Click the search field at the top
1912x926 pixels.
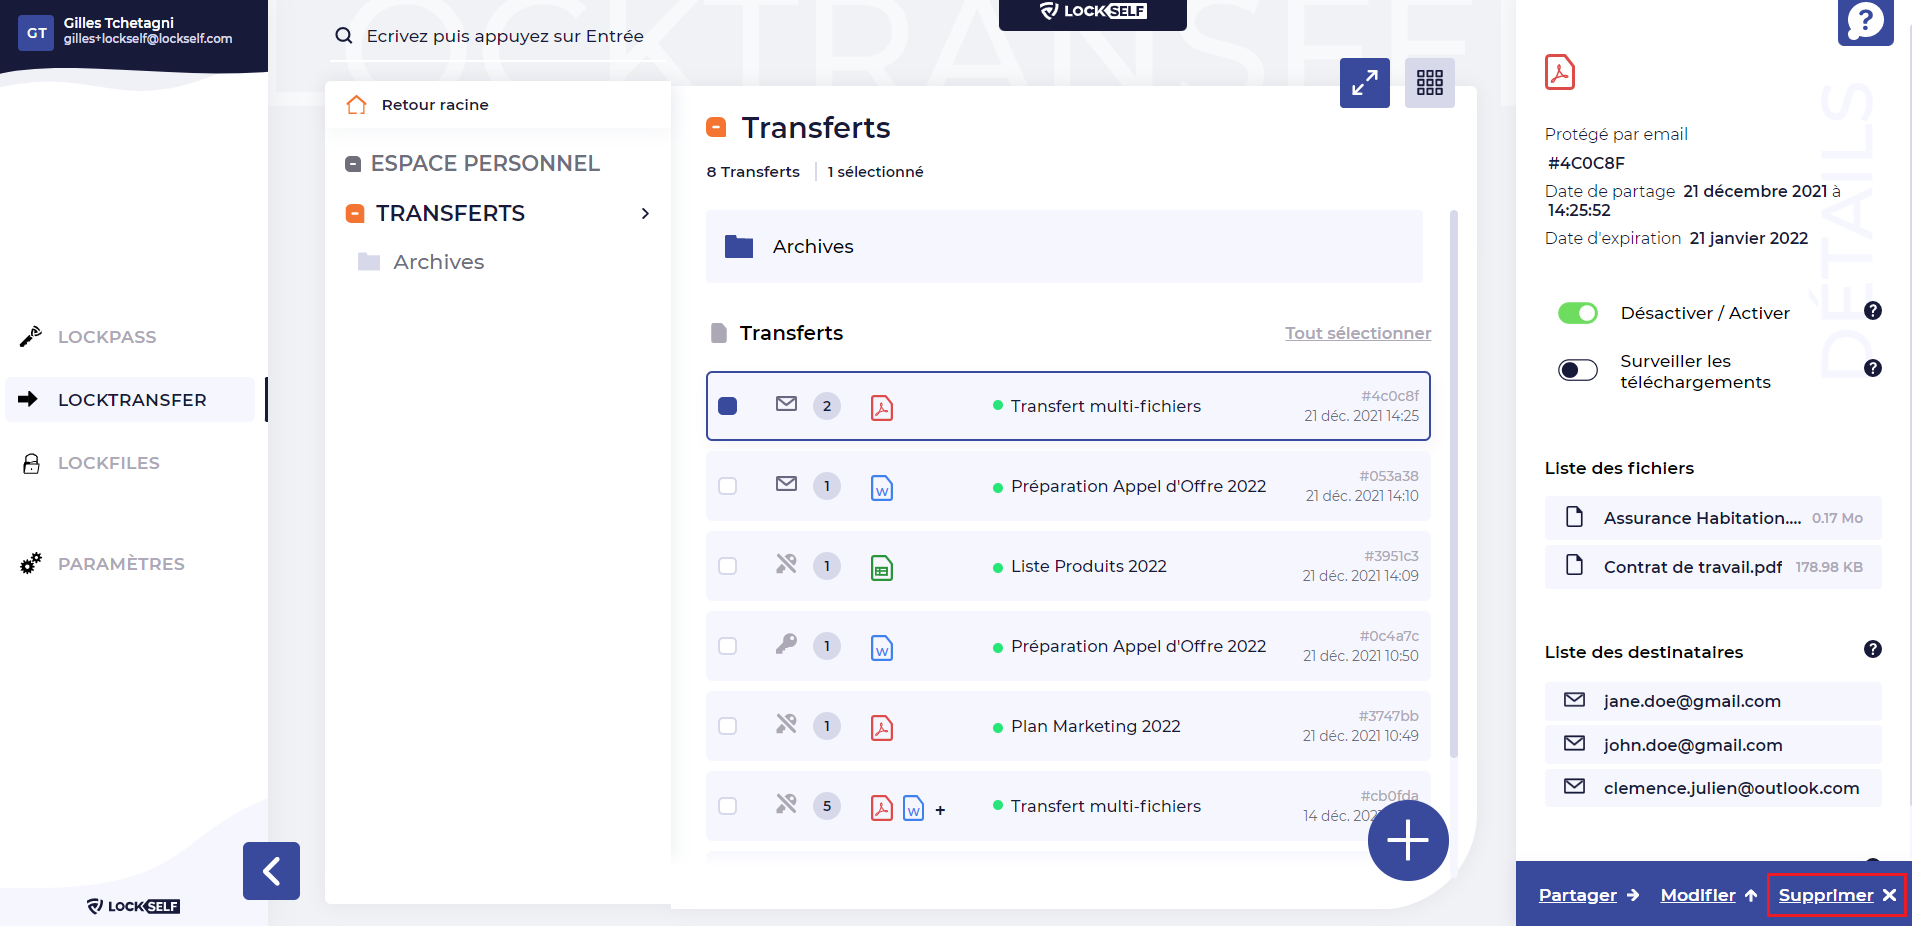coord(505,36)
